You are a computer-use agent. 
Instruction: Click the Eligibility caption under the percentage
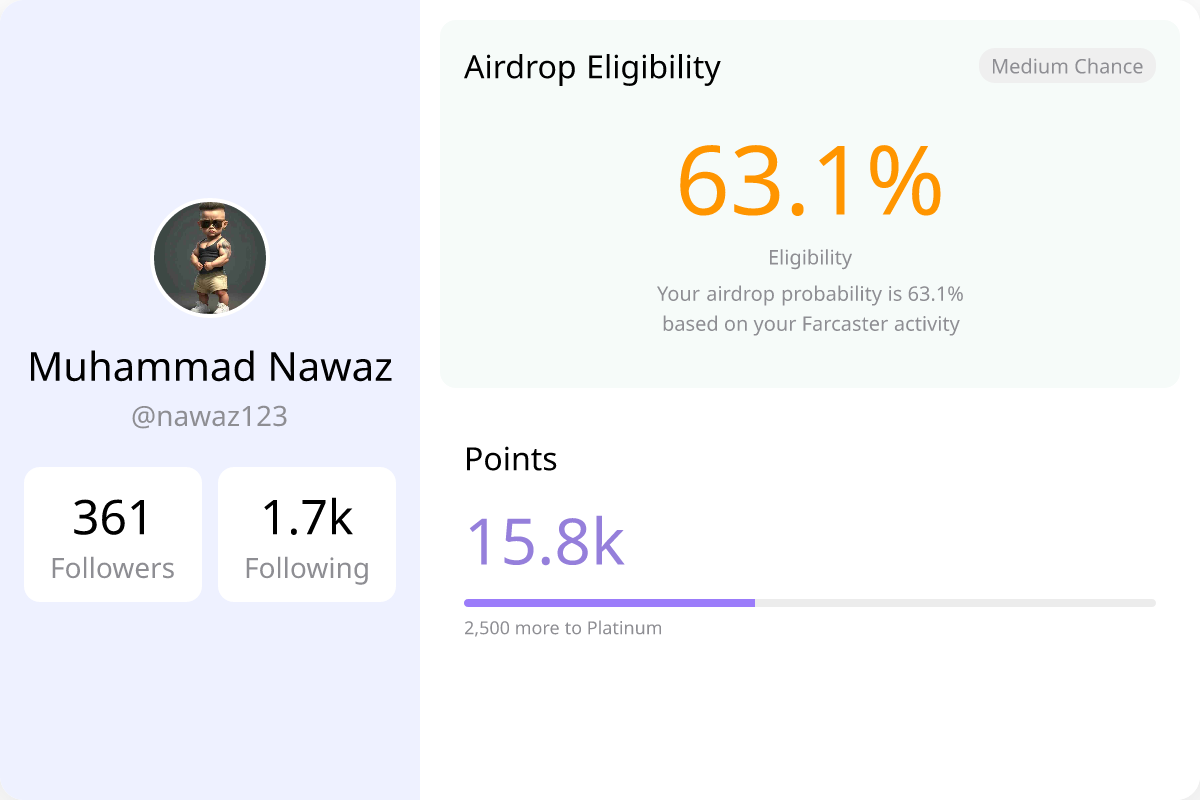810,257
